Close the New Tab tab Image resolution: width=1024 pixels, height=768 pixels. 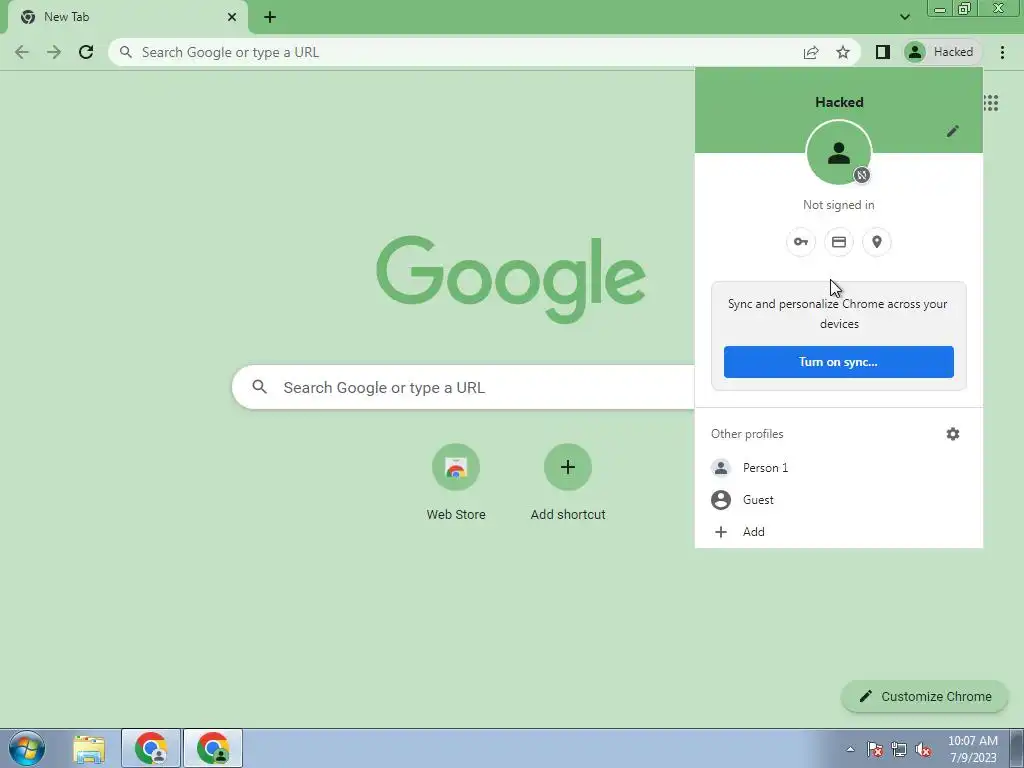pos(232,17)
